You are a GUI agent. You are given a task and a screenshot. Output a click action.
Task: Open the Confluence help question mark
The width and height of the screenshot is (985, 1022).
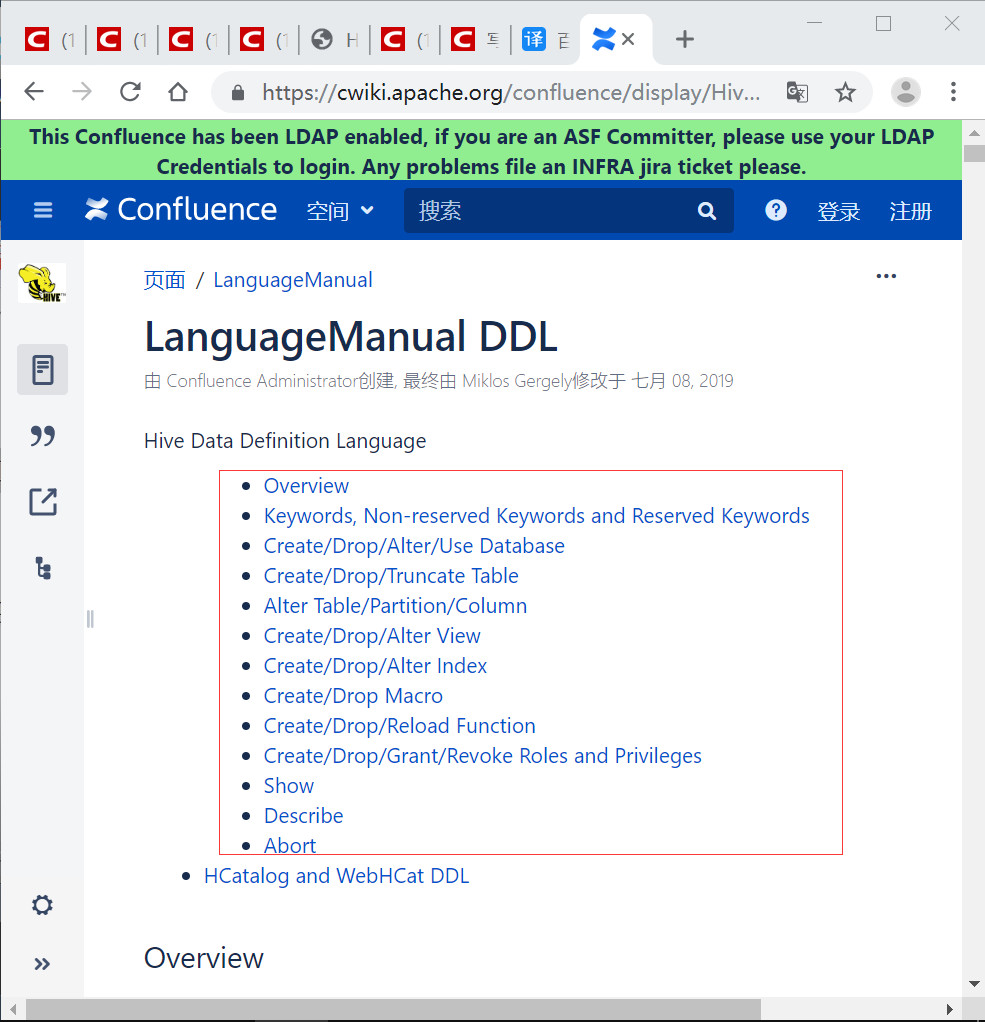(776, 210)
